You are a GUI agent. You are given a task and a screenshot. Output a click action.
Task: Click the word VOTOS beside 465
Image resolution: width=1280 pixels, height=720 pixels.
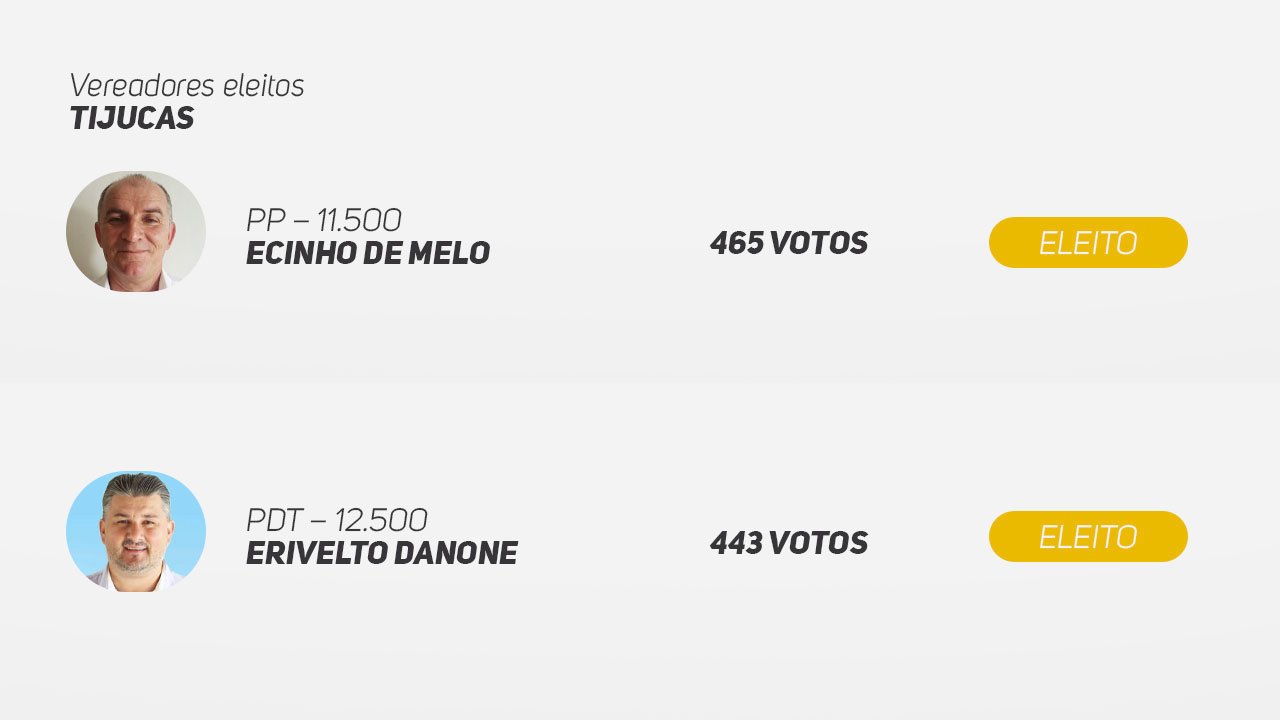coord(819,243)
